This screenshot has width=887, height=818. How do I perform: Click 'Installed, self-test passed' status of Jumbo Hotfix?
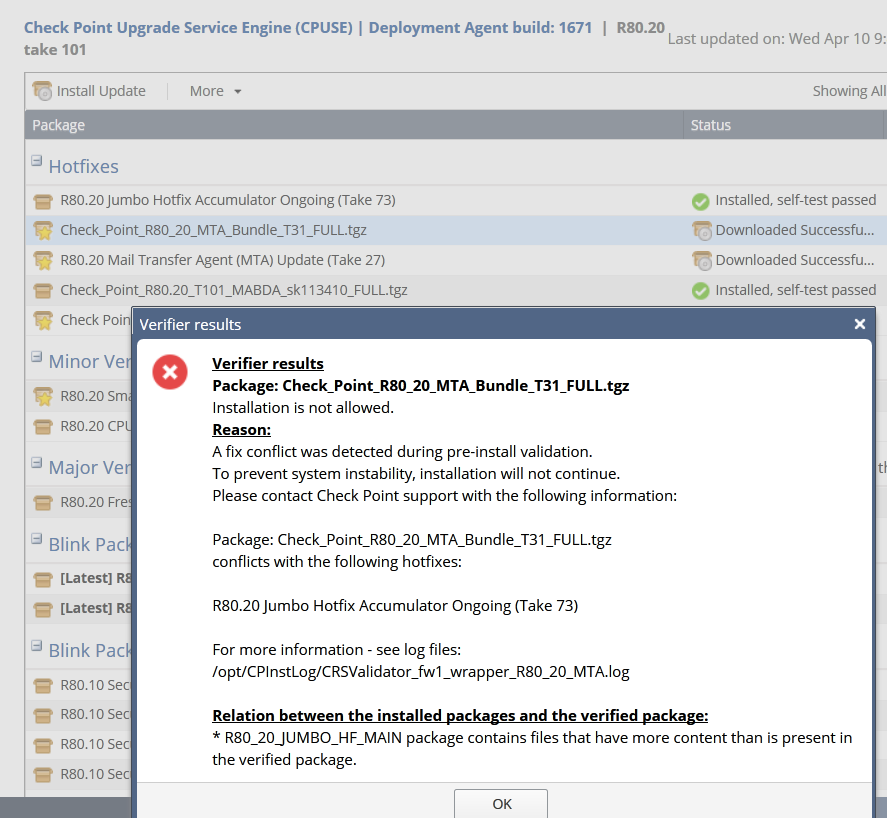click(x=795, y=200)
